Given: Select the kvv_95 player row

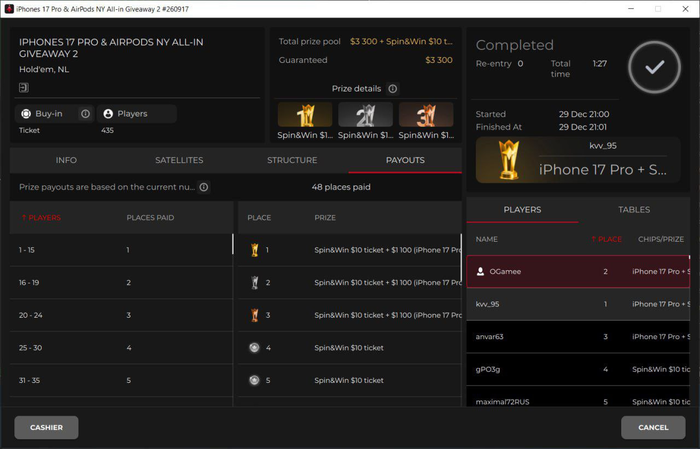Looking at the screenshot, I should [x=578, y=304].
